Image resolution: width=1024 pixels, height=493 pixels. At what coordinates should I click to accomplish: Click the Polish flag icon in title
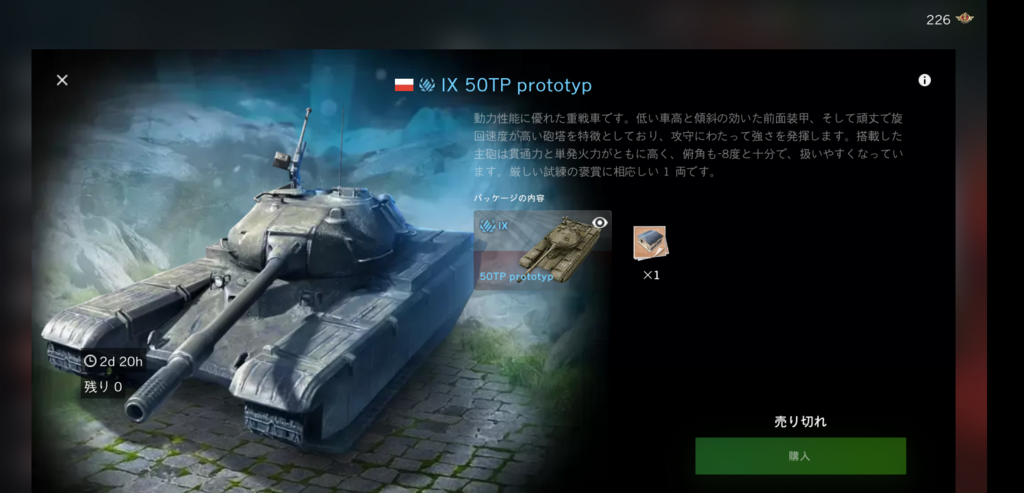tap(404, 85)
